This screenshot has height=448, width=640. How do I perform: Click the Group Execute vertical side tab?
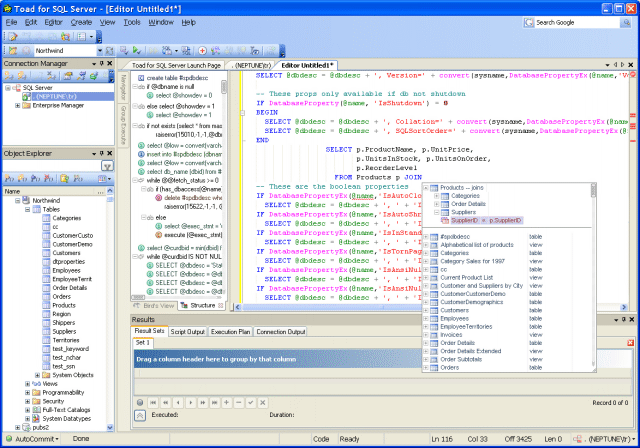coord(123,125)
